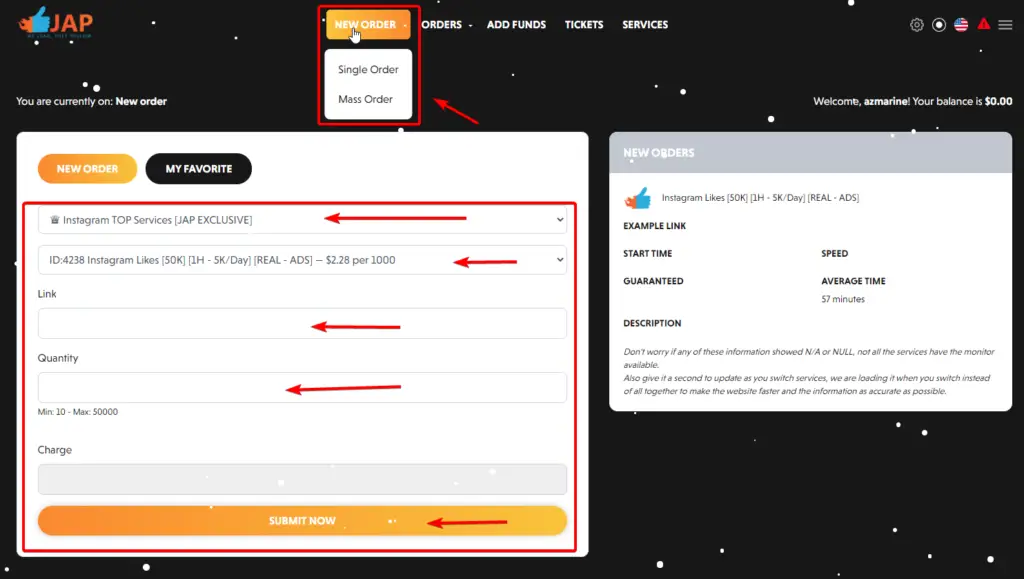Toggle the round theme switch icon
Screen dimensions: 1024x579
939,25
